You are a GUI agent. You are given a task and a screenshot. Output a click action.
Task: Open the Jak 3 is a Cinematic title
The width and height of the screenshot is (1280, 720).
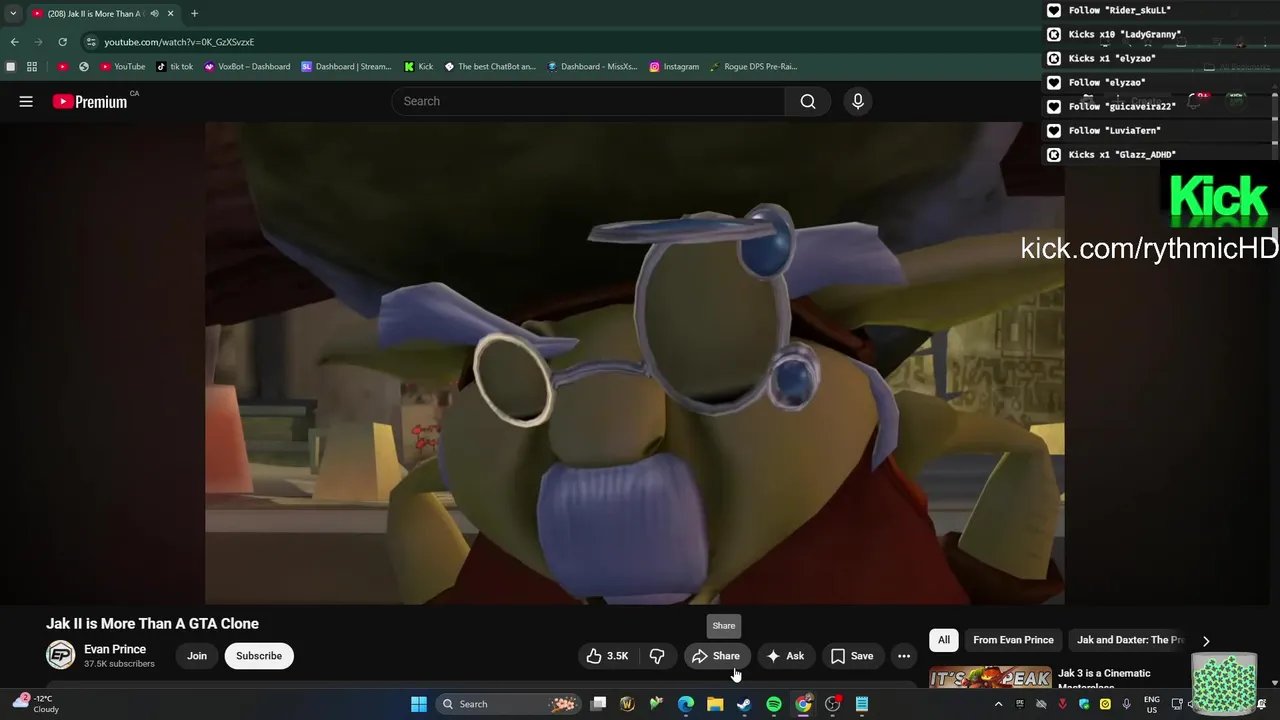click(x=1104, y=678)
